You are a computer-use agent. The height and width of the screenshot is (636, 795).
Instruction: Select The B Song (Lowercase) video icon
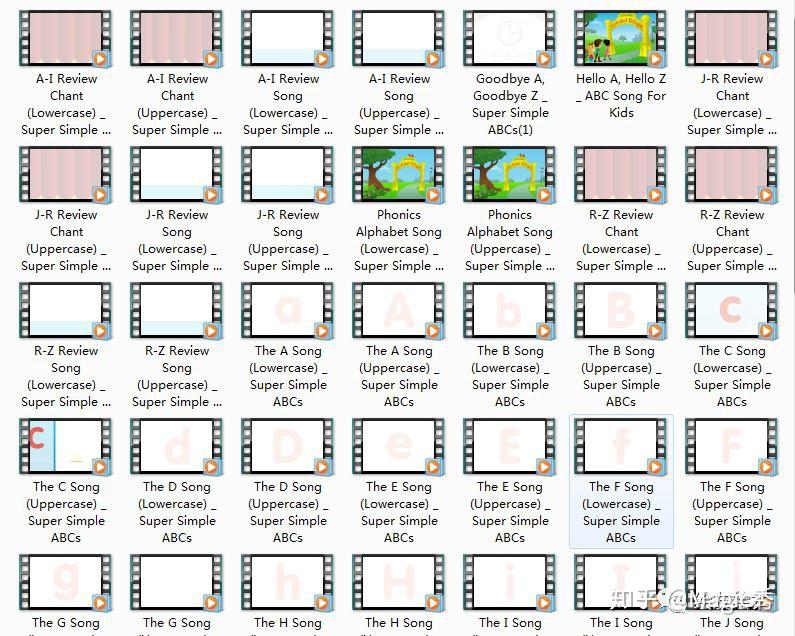click(x=510, y=310)
